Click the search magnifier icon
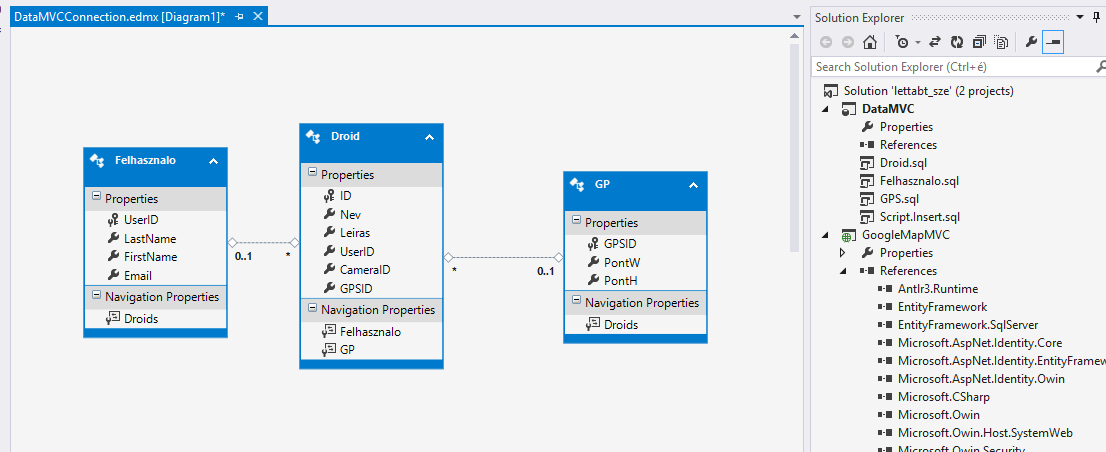 [x=1100, y=67]
